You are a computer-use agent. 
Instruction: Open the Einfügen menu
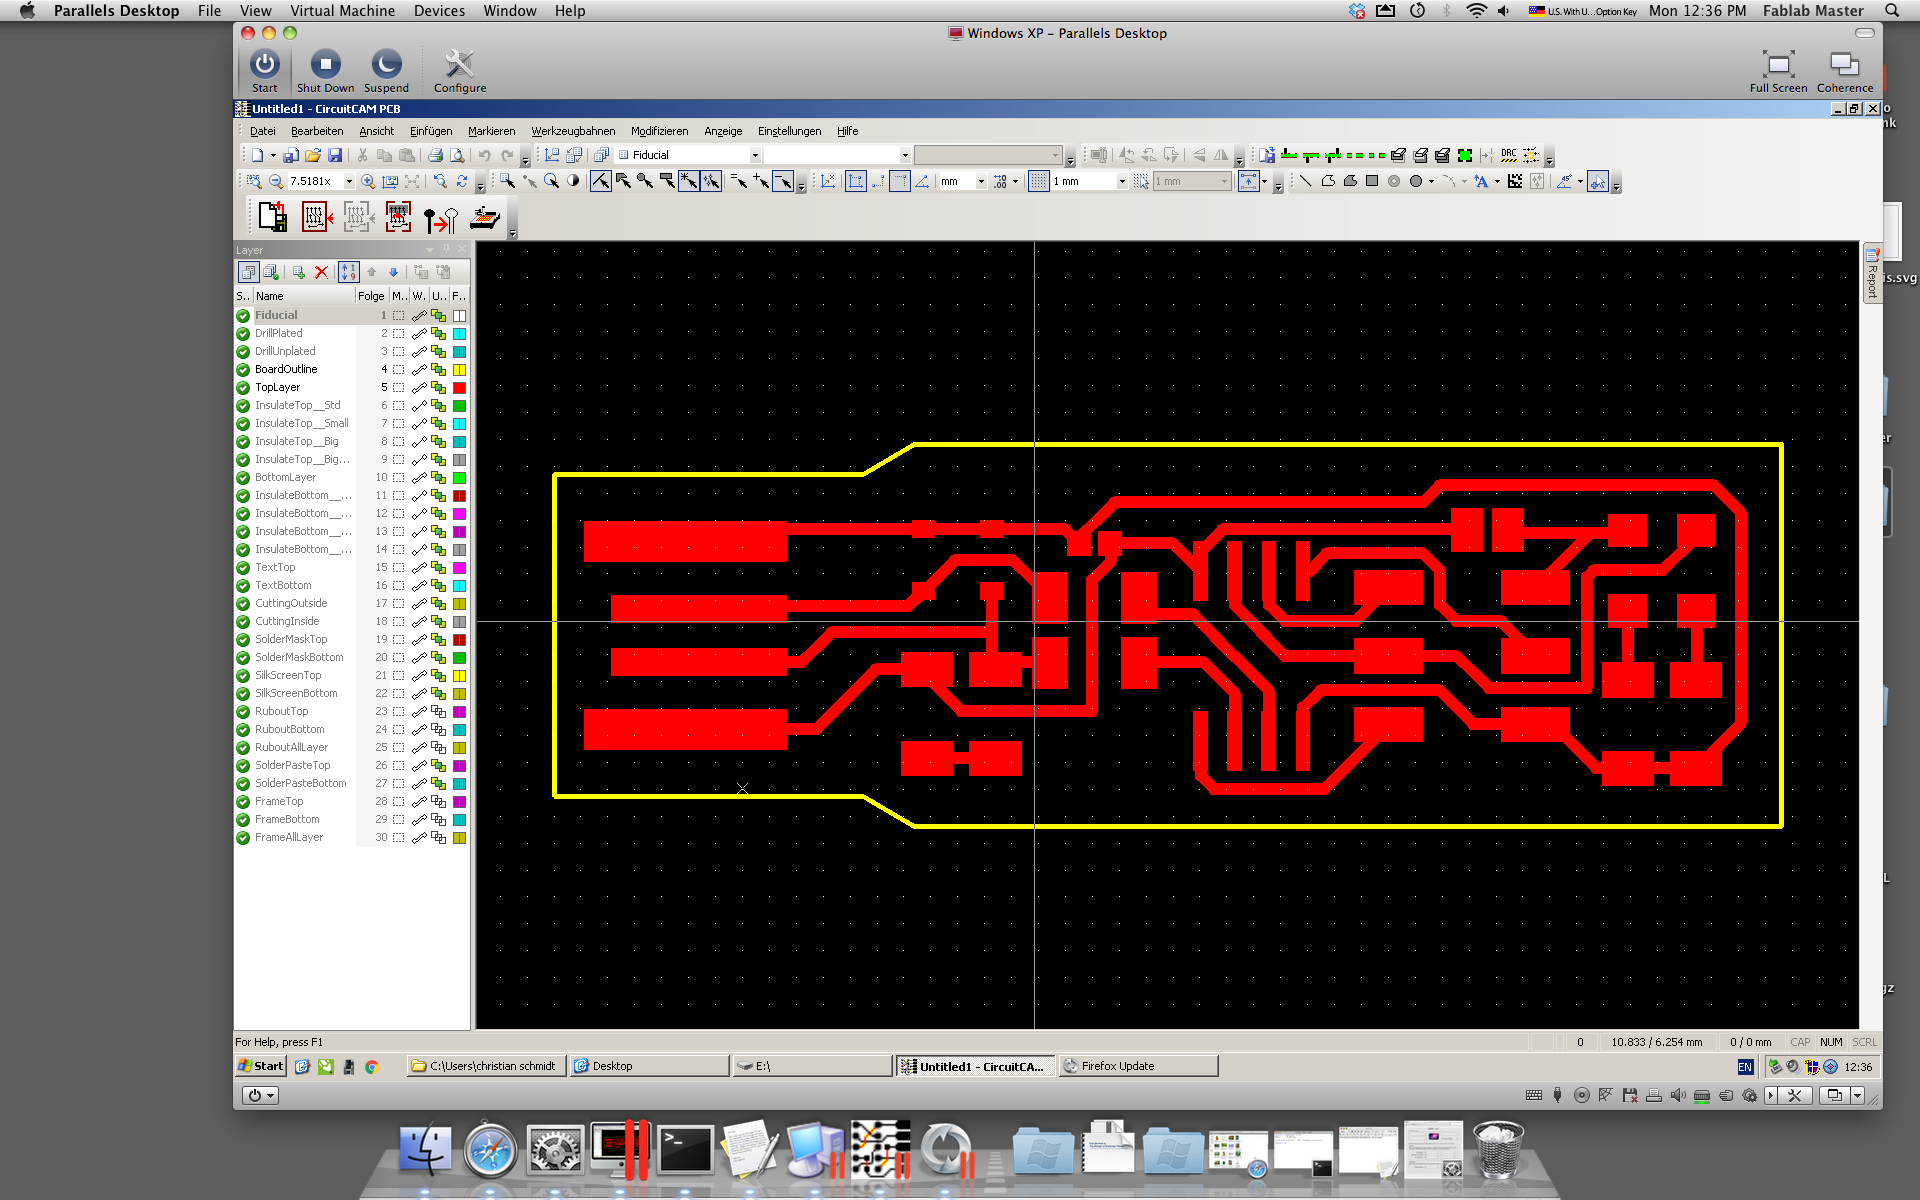[430, 131]
